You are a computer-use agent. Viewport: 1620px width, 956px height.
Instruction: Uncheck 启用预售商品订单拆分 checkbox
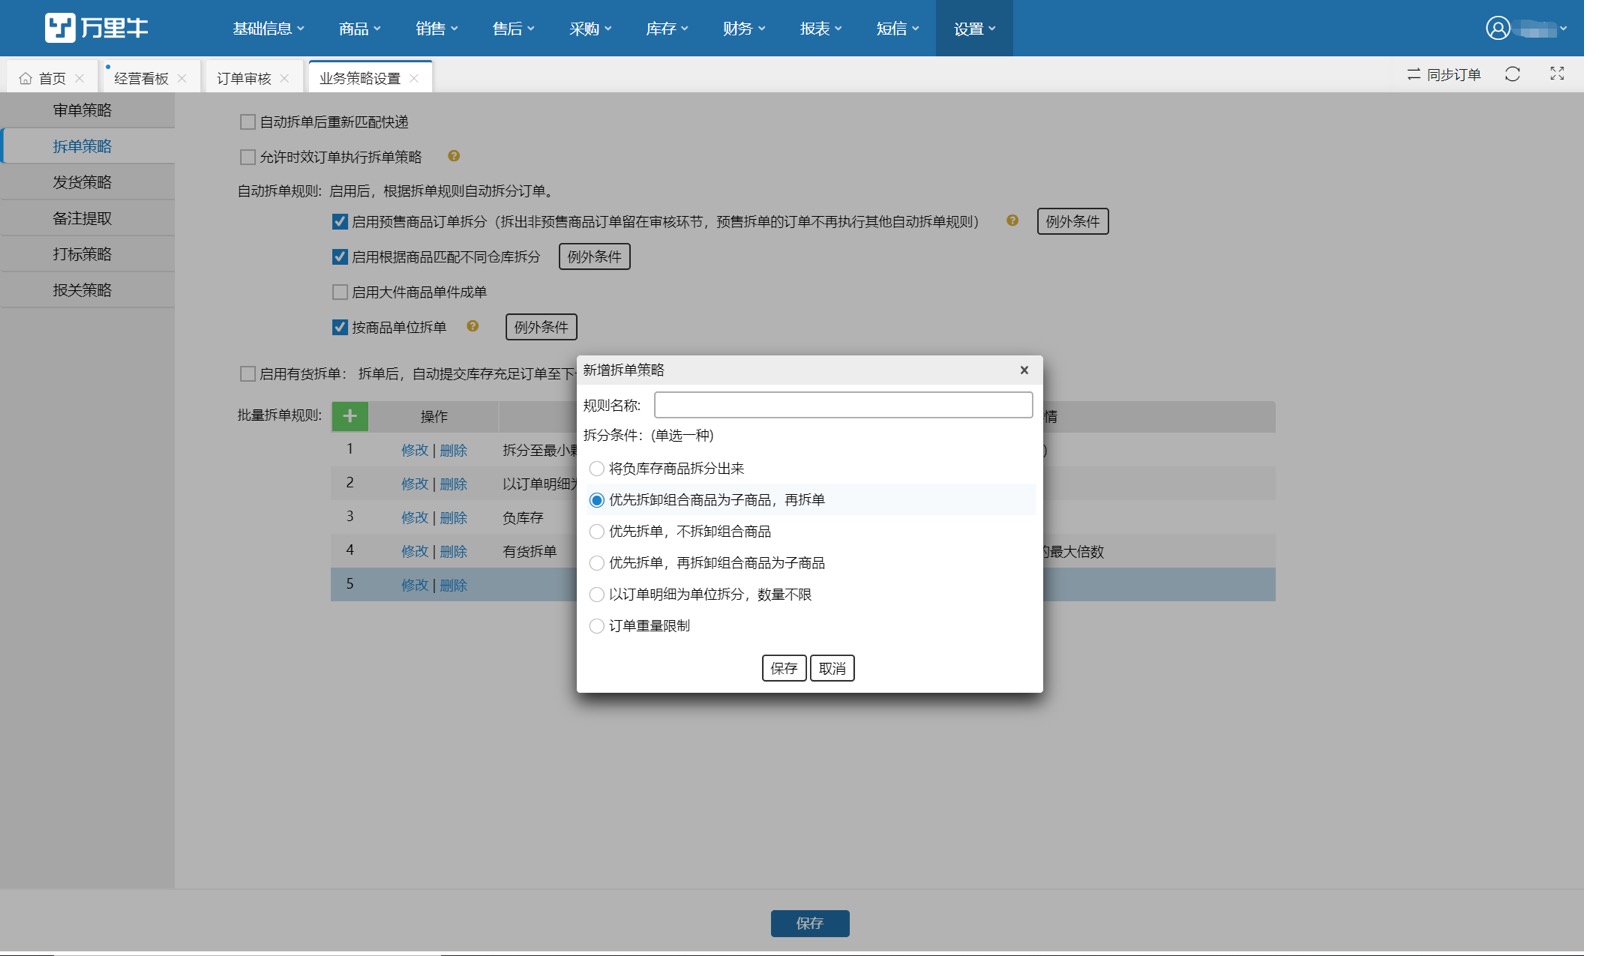point(340,222)
